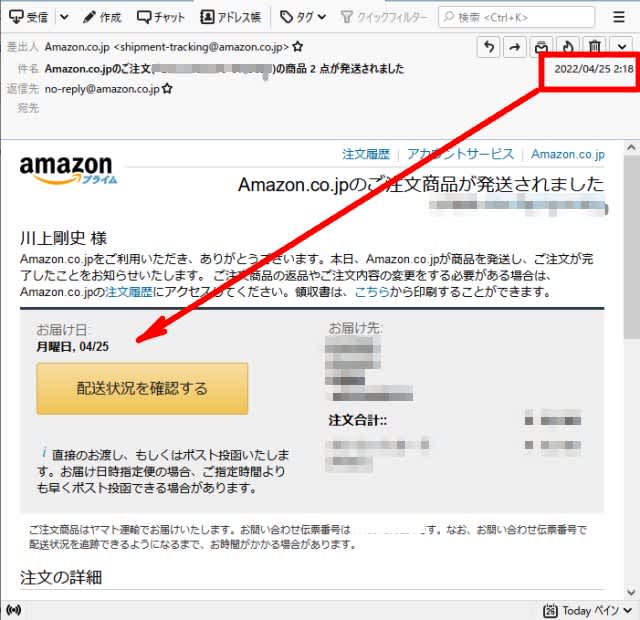Click the message pane vertical scrollbar
The width and height of the screenshot is (640, 620).
pyautogui.click(x=631, y=245)
